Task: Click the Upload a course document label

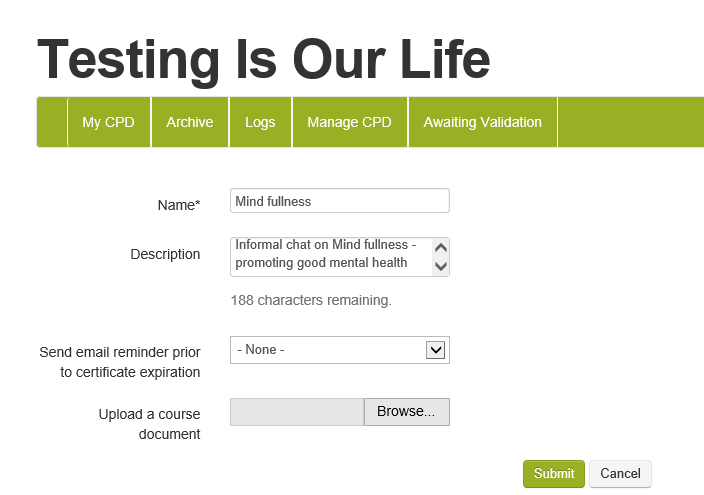Action: [149, 424]
